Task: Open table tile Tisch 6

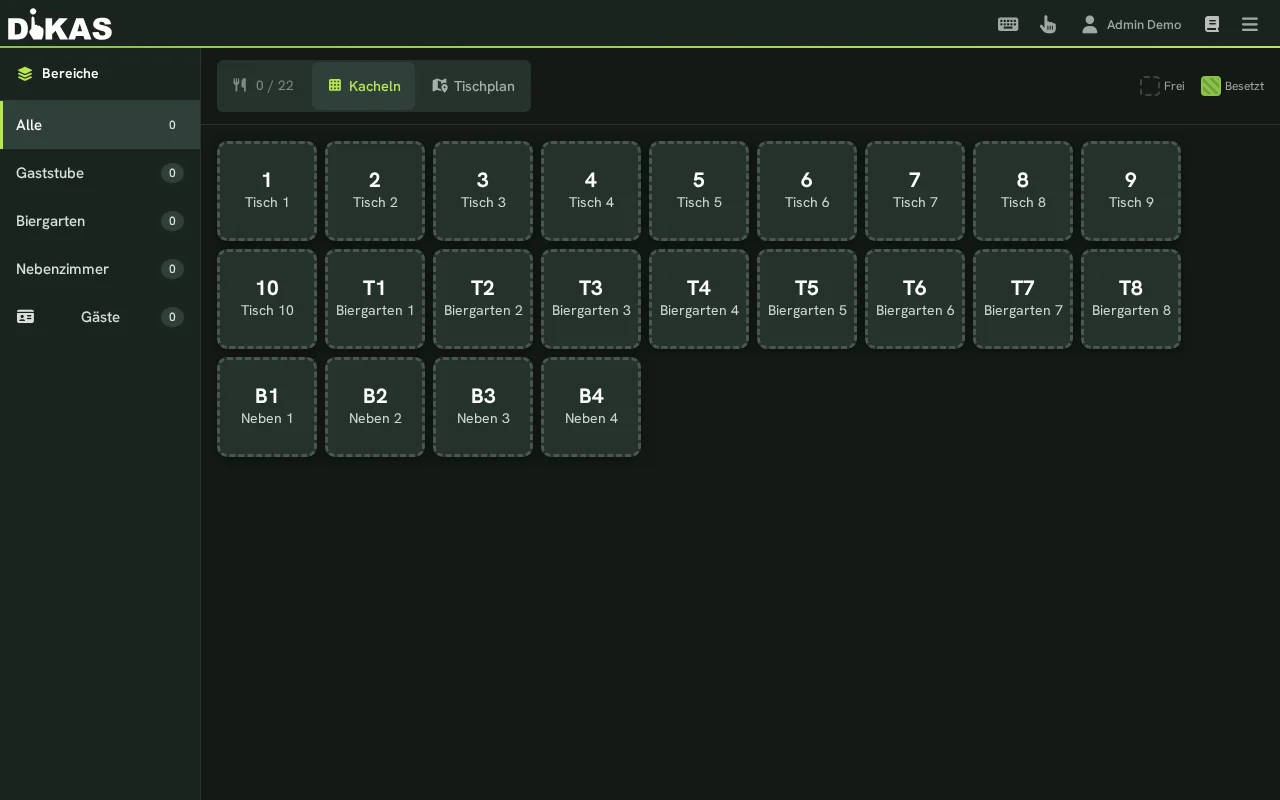Action: [x=807, y=191]
